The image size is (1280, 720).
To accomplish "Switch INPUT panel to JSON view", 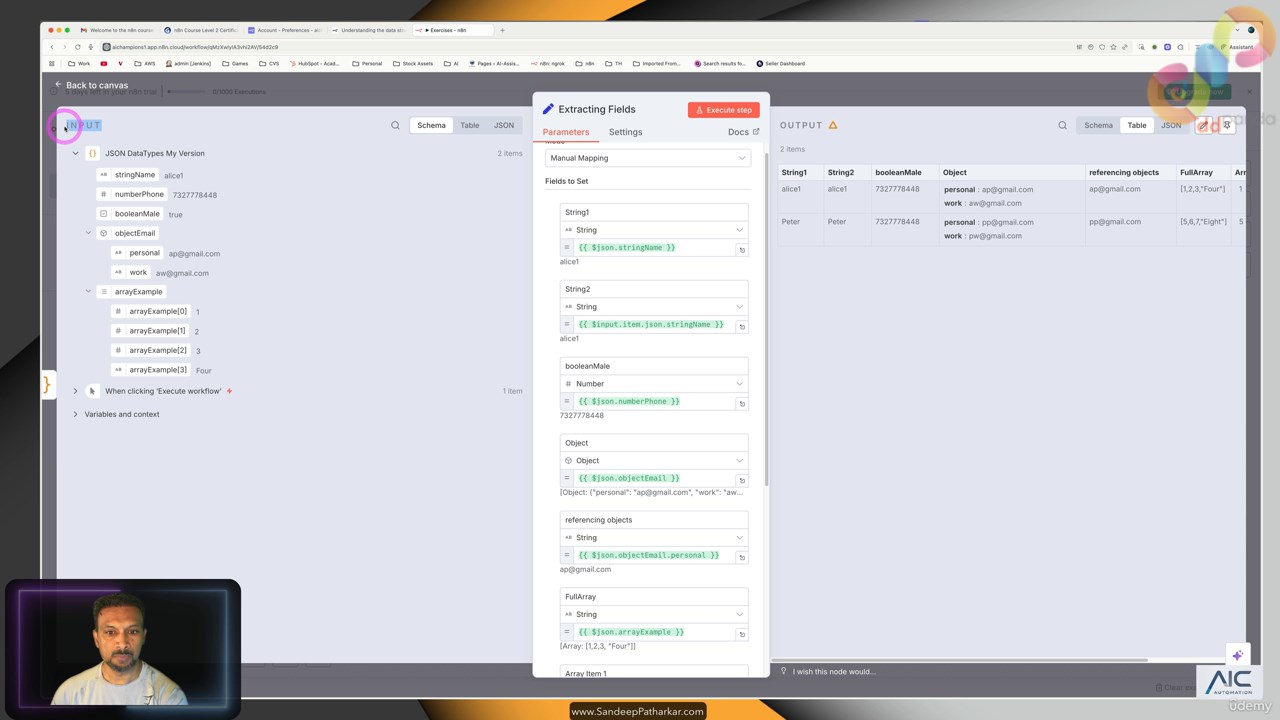I will [x=504, y=125].
